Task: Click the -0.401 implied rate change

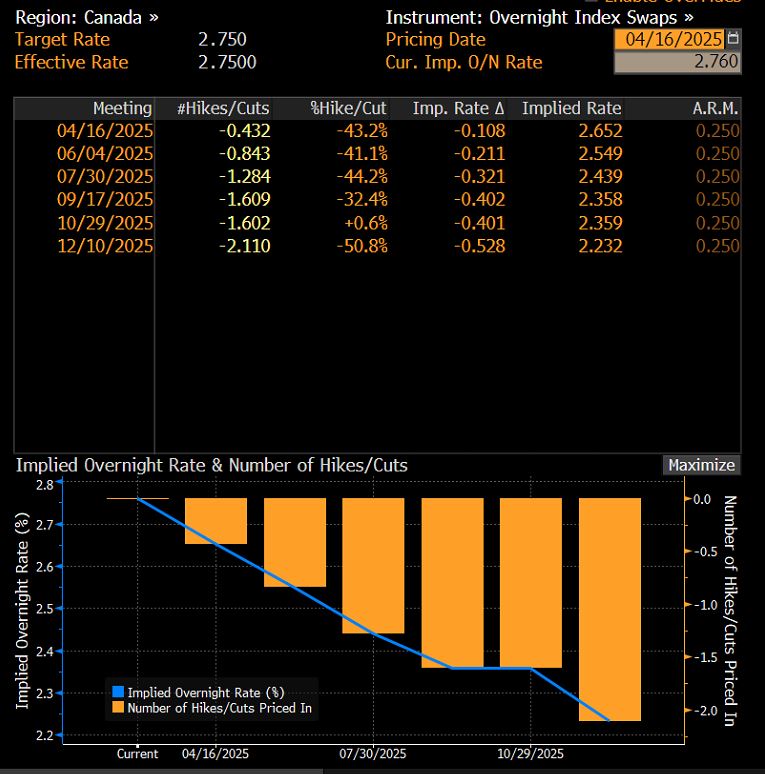Action: 480,223
